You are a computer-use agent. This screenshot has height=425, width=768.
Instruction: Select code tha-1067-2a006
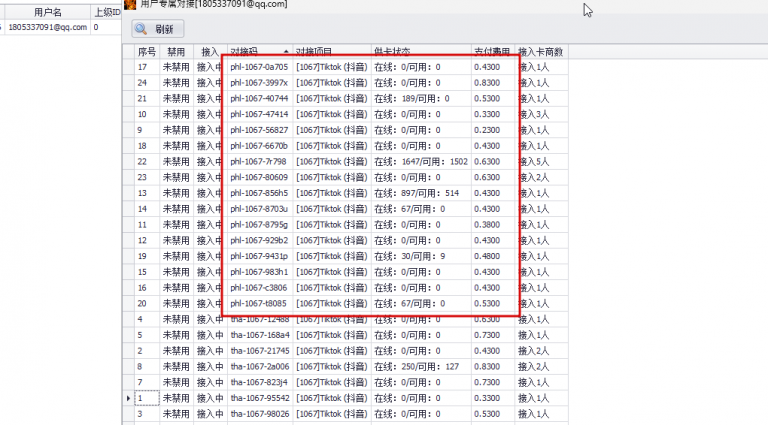[x=260, y=367]
